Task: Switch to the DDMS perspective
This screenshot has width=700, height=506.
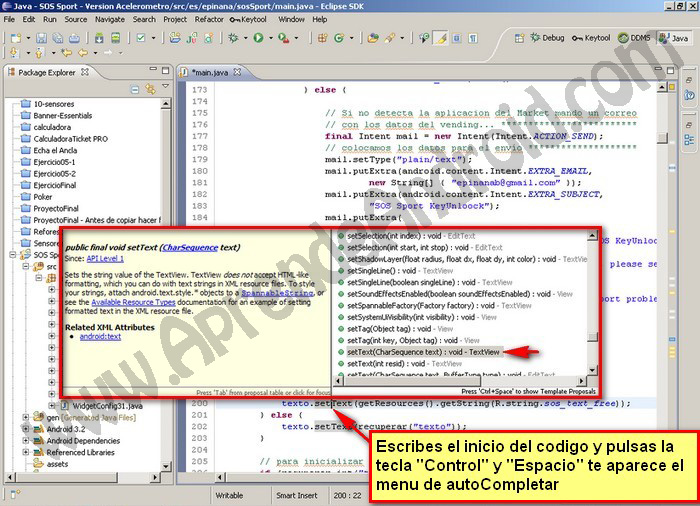Action: click(x=634, y=38)
